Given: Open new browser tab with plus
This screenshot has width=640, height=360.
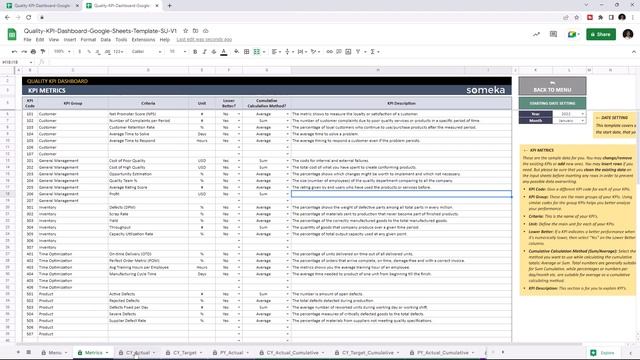Looking at the screenshot, I should (169, 6).
